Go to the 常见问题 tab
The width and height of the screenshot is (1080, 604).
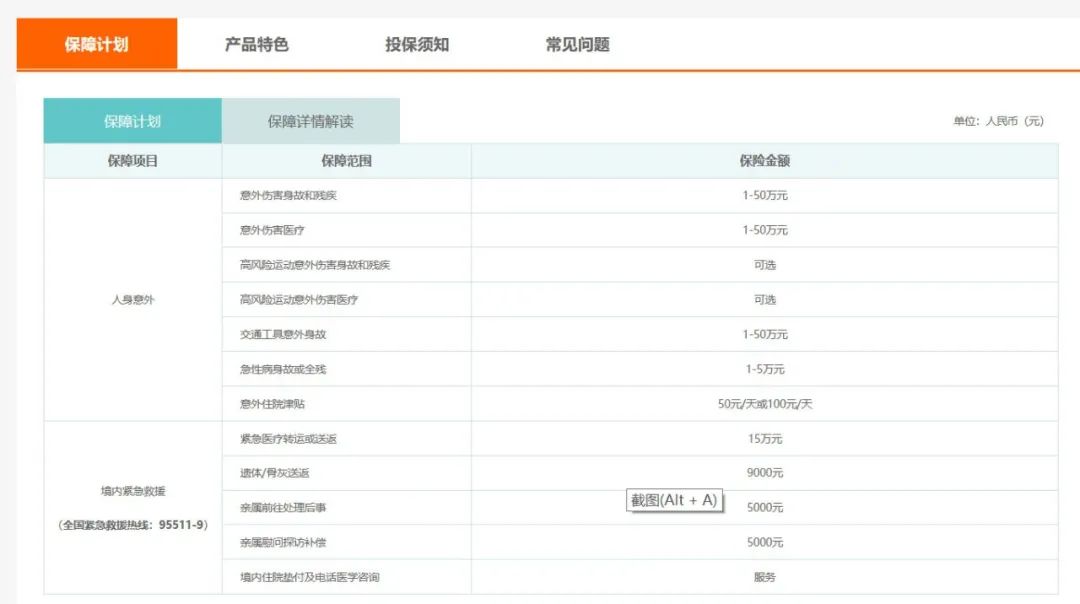(x=577, y=45)
